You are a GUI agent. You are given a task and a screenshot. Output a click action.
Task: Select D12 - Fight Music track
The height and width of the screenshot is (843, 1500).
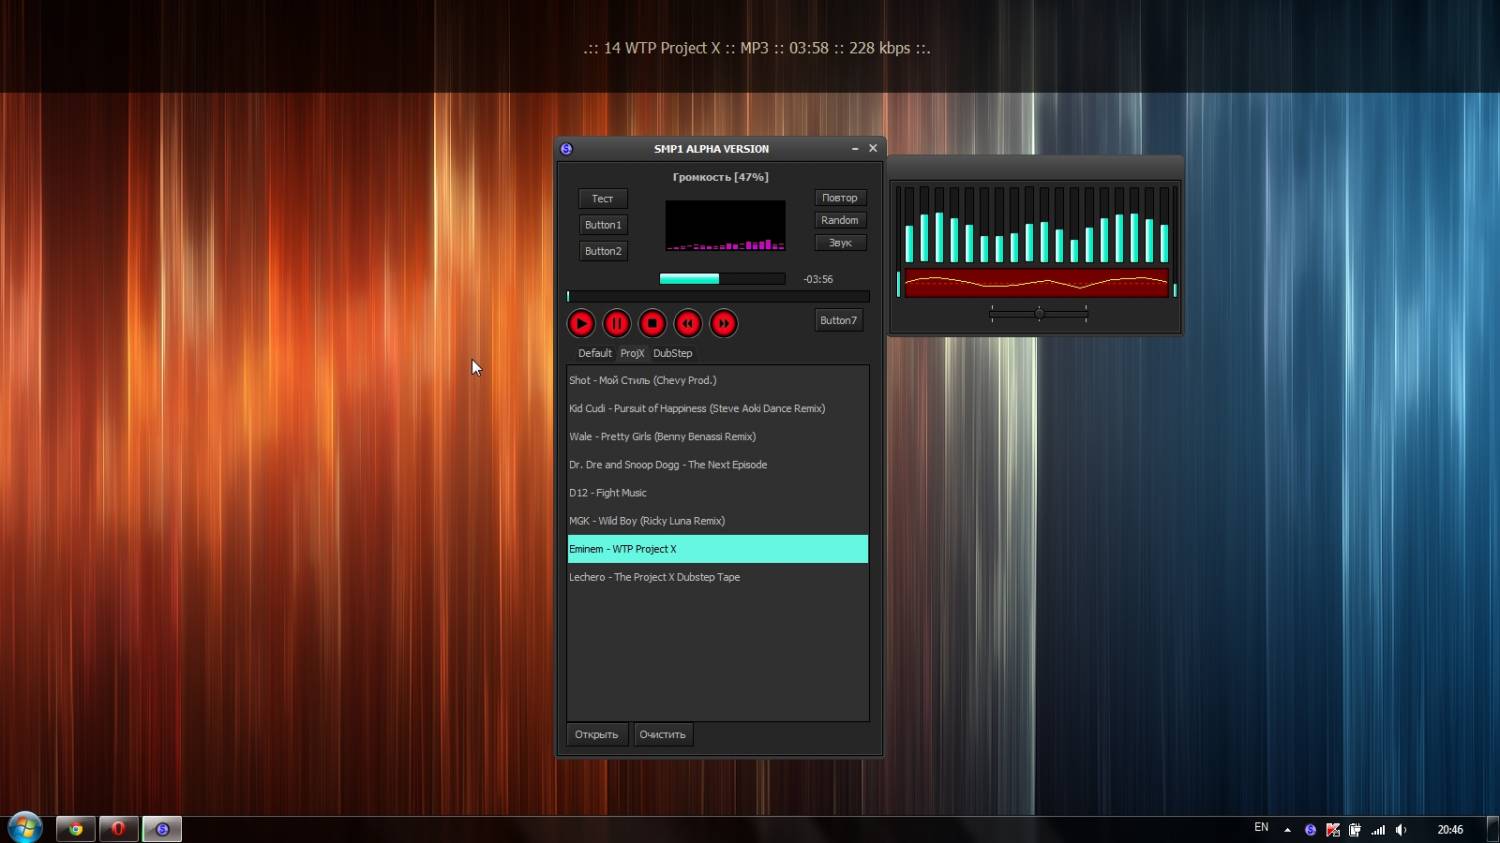[718, 492]
